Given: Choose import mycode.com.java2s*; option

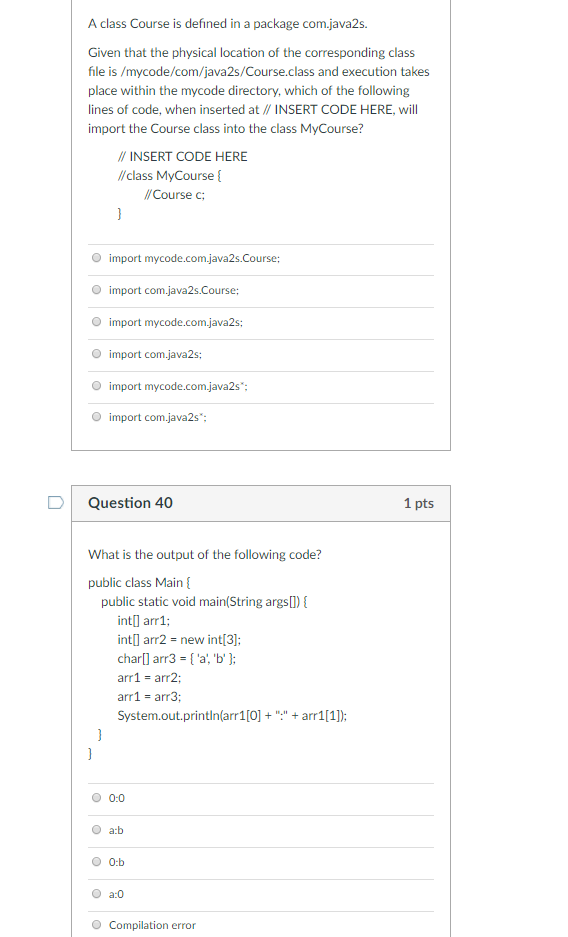Looking at the screenshot, I should (x=97, y=386).
